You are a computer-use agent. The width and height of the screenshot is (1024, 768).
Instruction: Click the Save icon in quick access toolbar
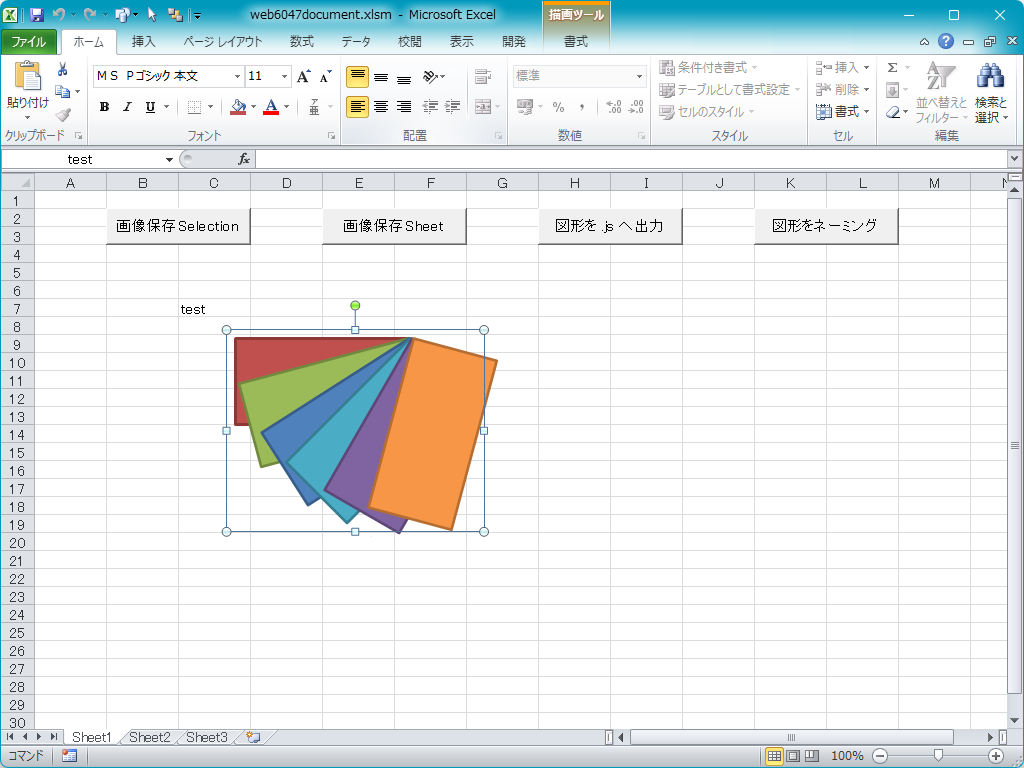click(37, 15)
